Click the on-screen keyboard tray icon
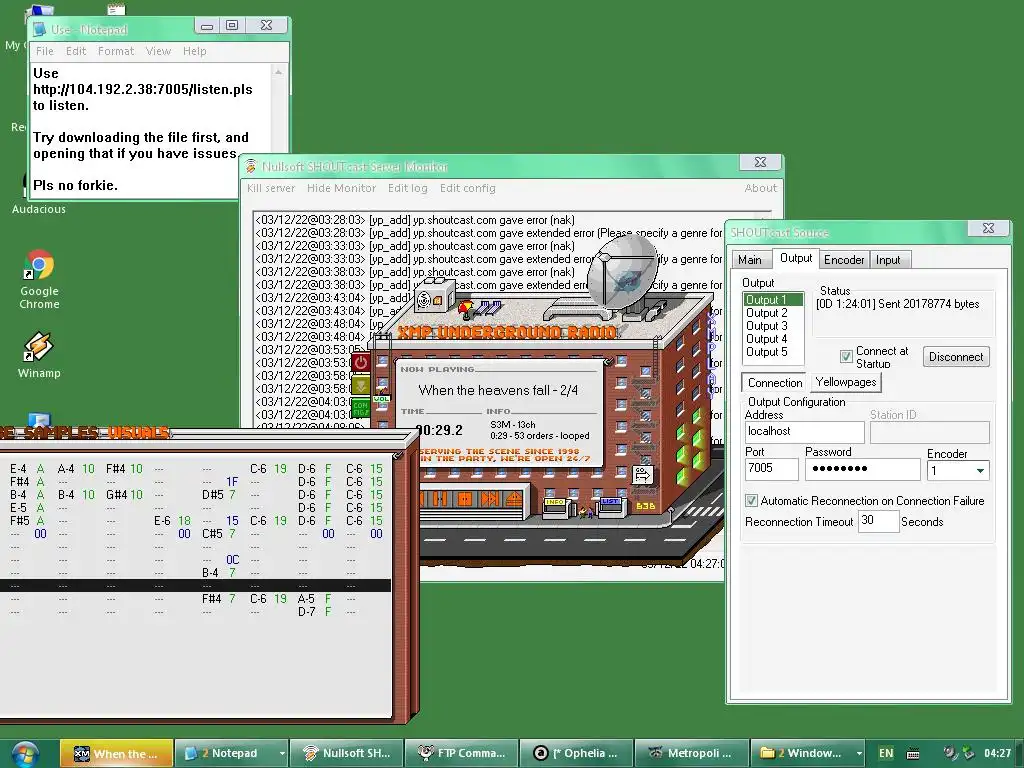Screen dimensions: 1024x768 tap(914, 754)
